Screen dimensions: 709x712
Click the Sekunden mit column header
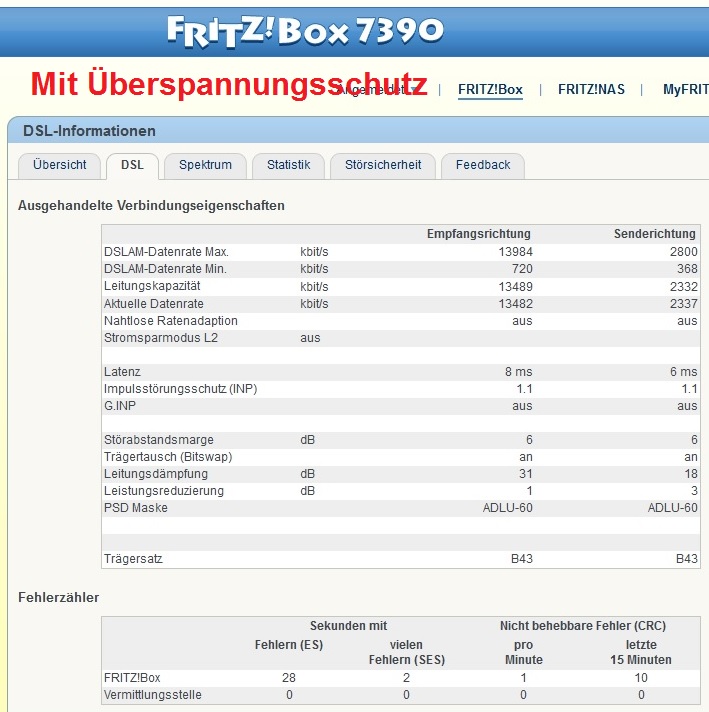point(348,626)
